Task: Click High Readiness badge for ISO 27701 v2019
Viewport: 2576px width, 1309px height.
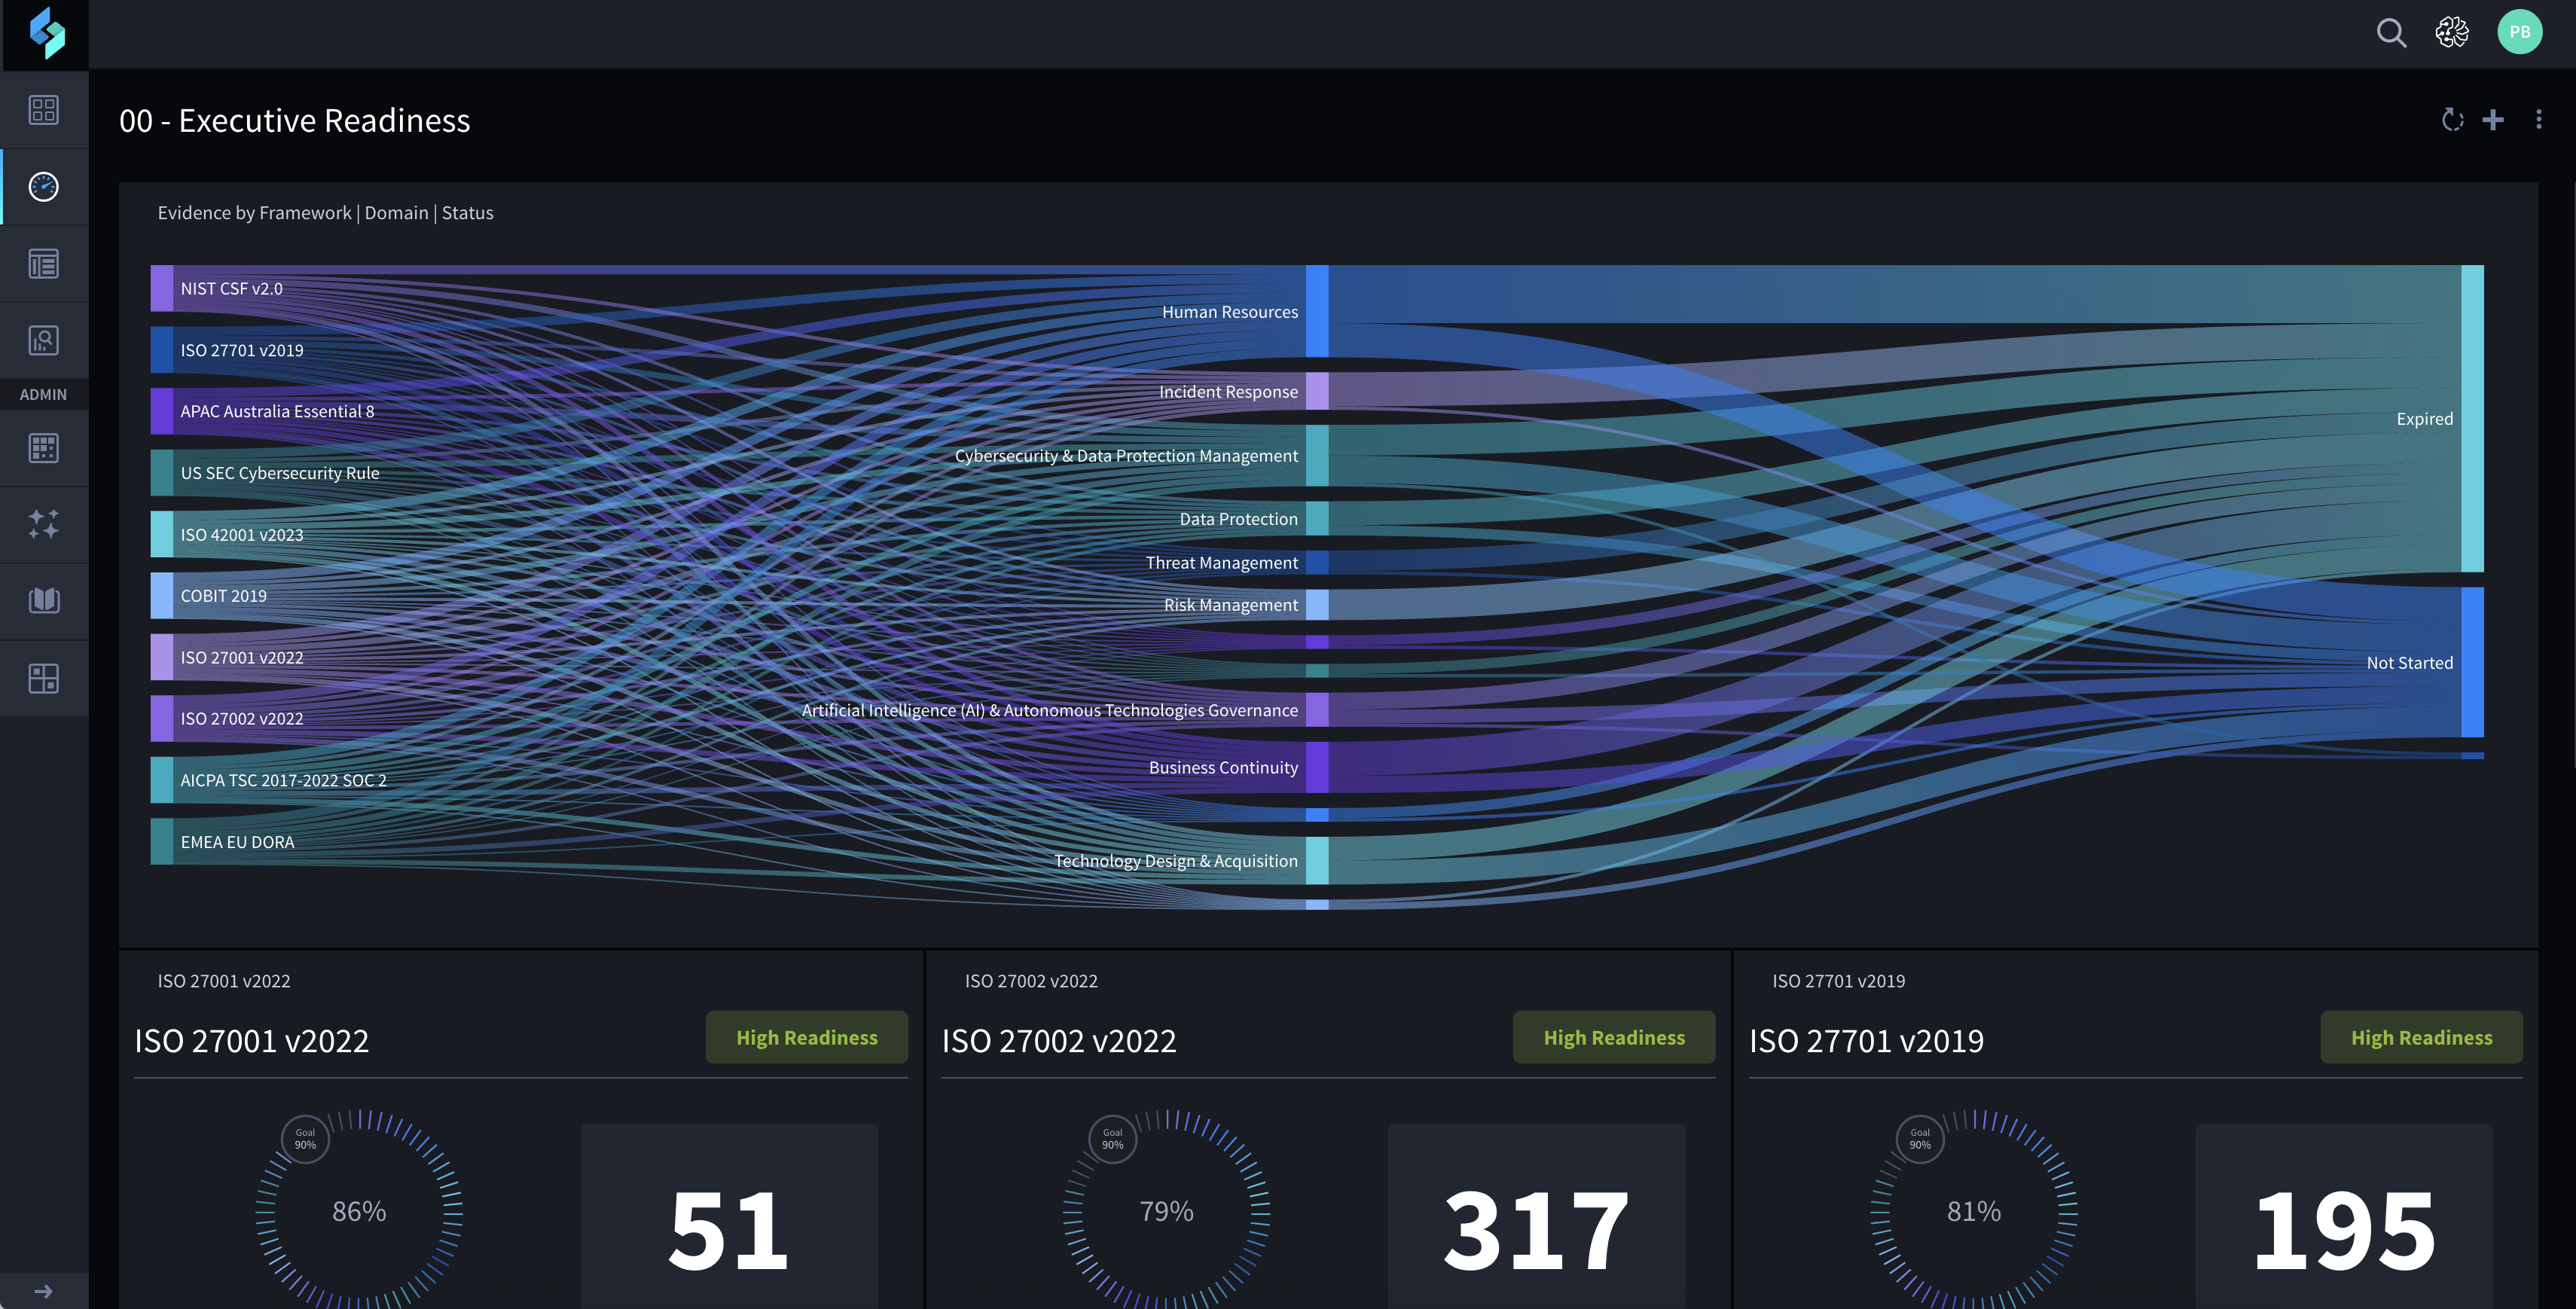Action: click(x=2421, y=1037)
